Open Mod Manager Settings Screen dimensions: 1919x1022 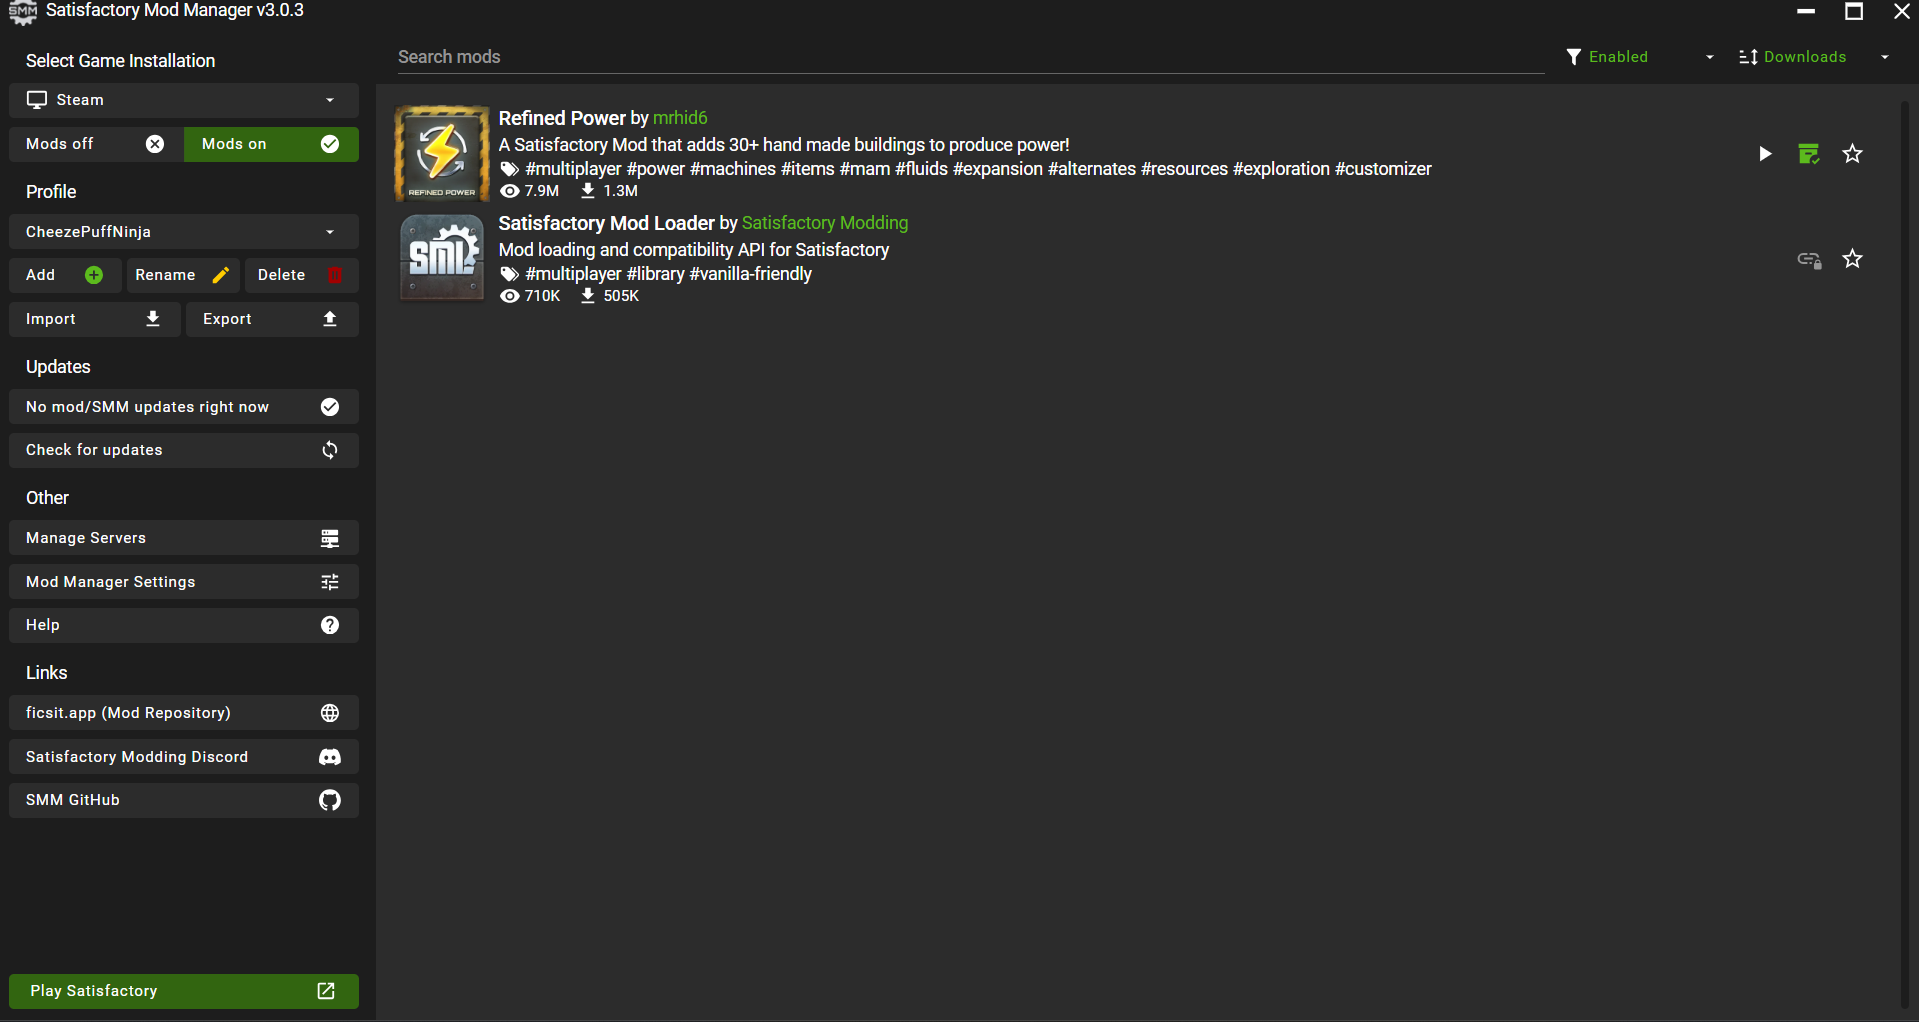tap(184, 582)
